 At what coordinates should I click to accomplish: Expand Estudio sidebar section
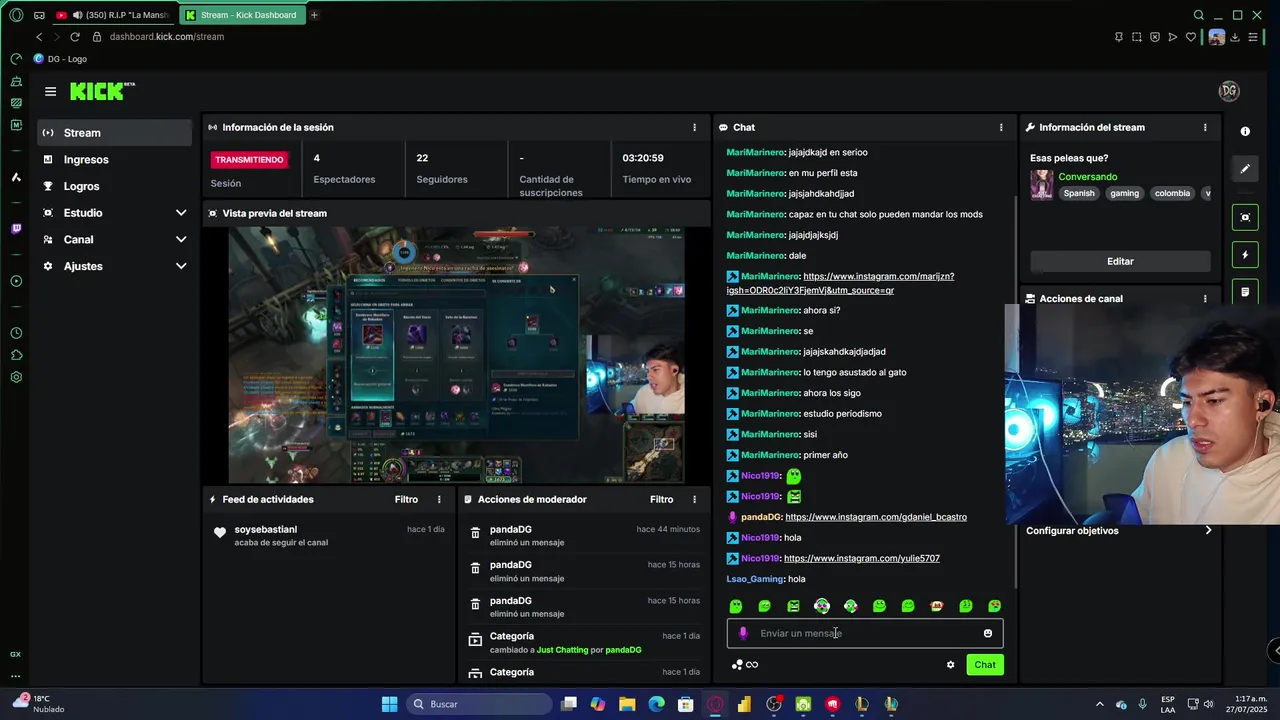click(x=181, y=213)
